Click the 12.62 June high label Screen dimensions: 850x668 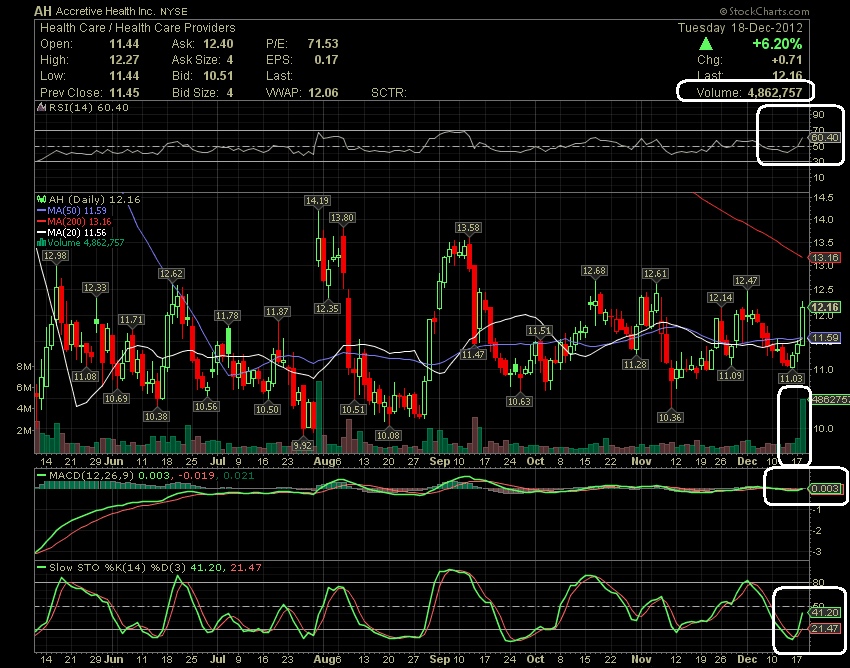click(171, 273)
